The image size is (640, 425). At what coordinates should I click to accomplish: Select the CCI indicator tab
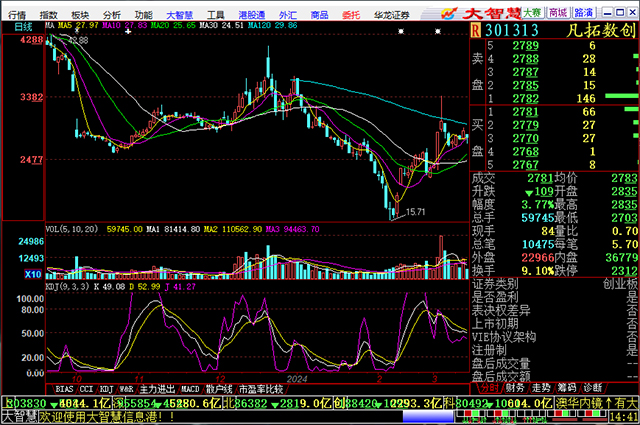coord(86,389)
